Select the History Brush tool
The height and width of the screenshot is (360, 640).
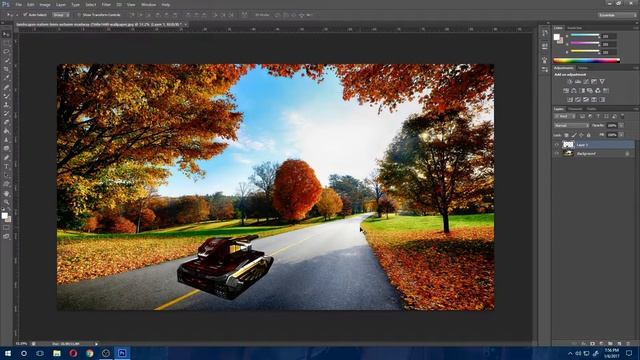6,113
